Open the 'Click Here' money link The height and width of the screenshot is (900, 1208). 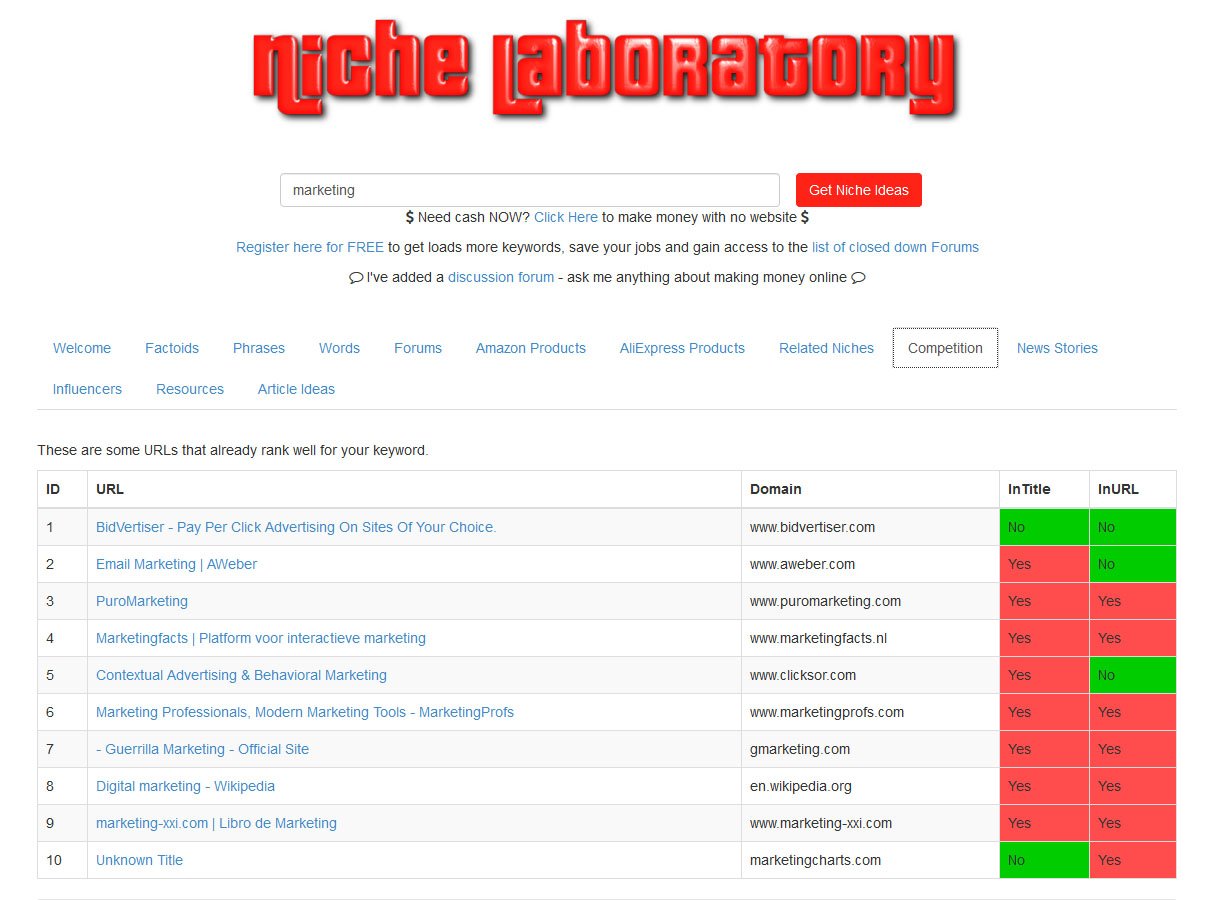566,217
